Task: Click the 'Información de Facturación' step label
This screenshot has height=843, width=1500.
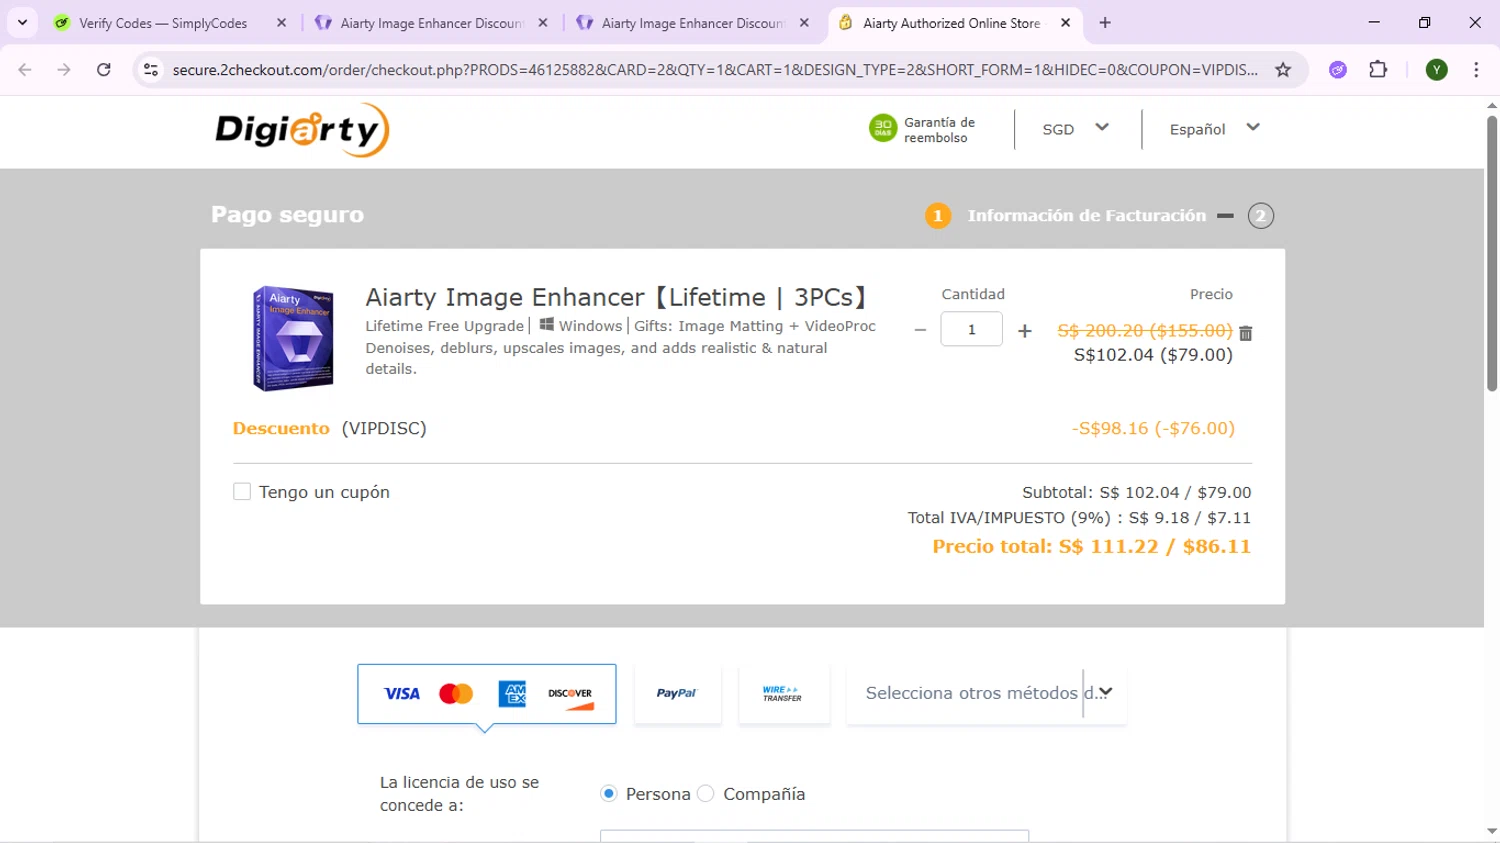Action: click(1087, 216)
